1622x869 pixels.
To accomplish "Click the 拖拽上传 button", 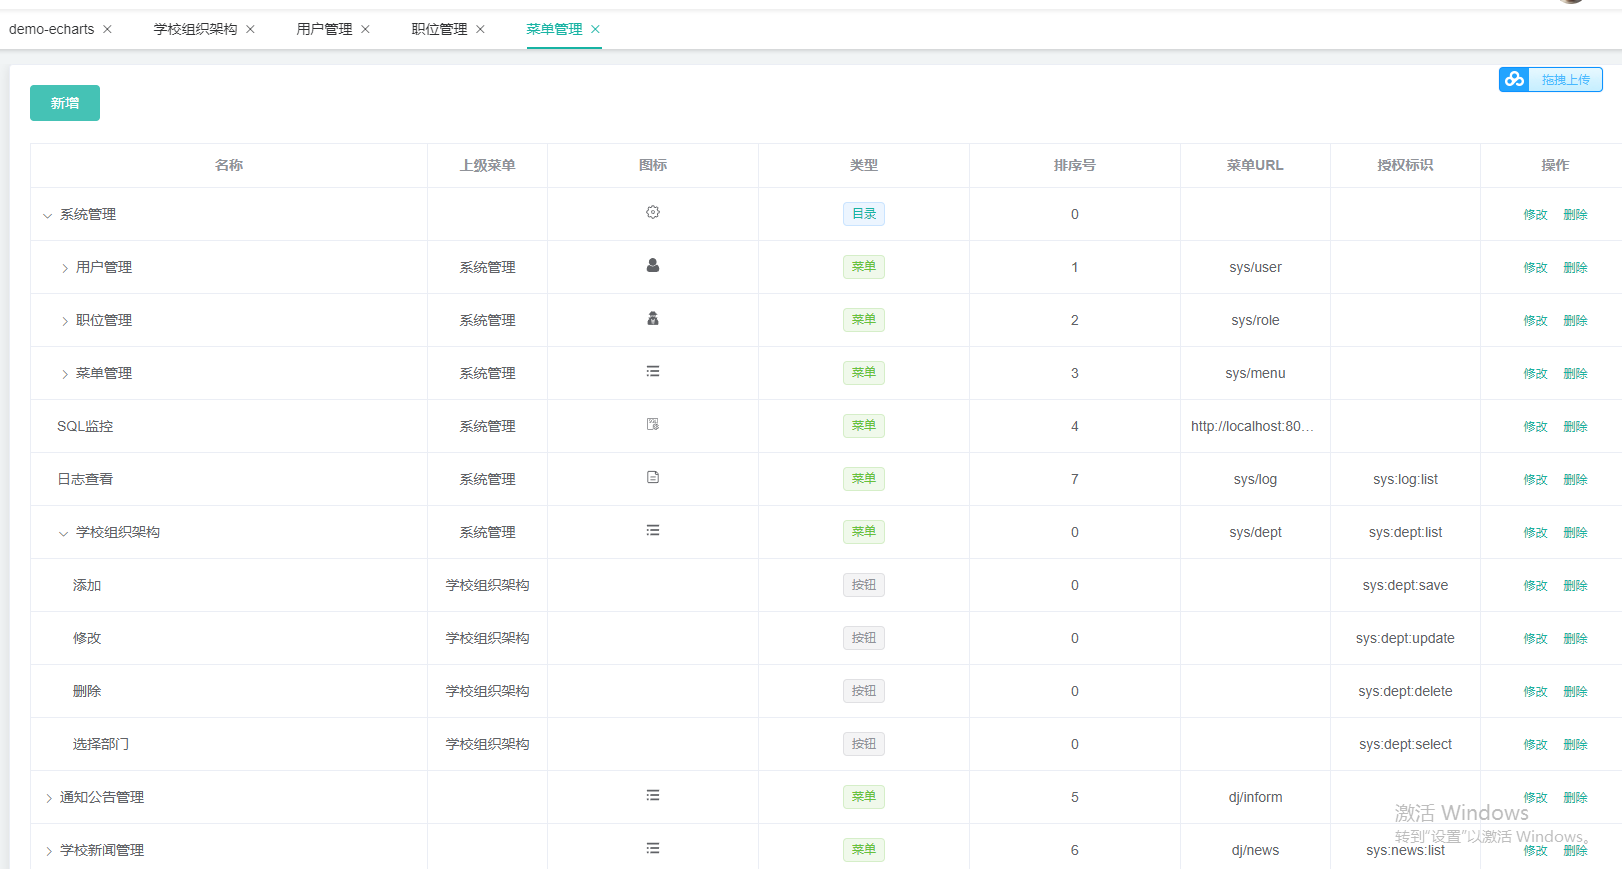I will point(1551,79).
